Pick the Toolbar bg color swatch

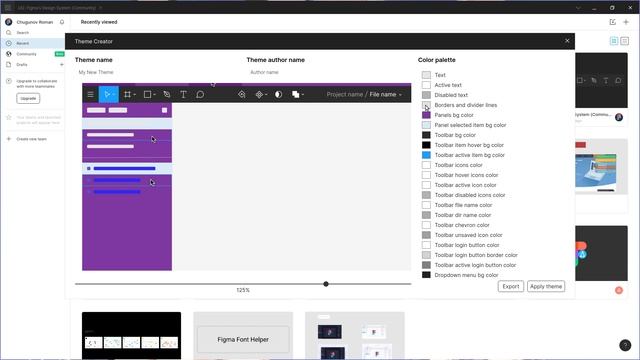click(x=426, y=135)
